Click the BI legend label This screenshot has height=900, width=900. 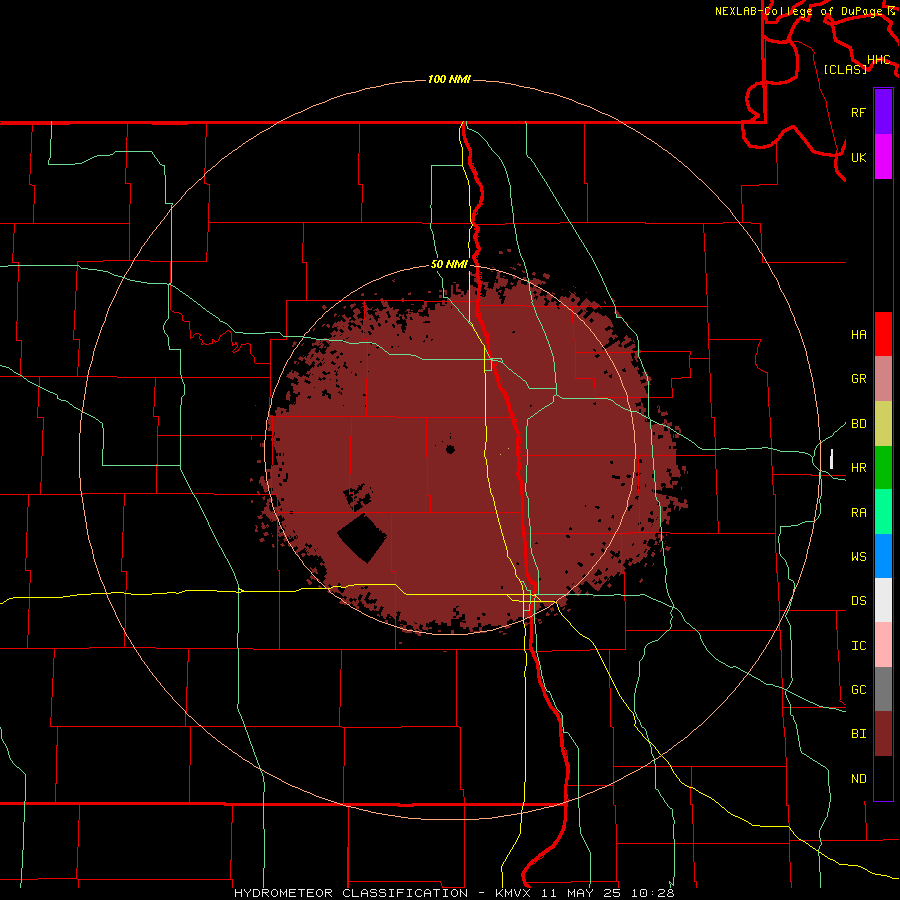click(x=858, y=734)
